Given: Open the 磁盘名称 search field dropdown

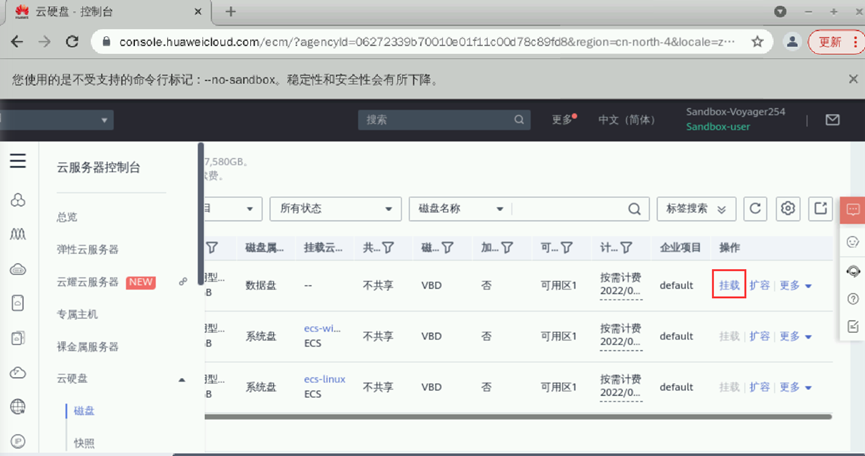Looking at the screenshot, I should click(460, 209).
